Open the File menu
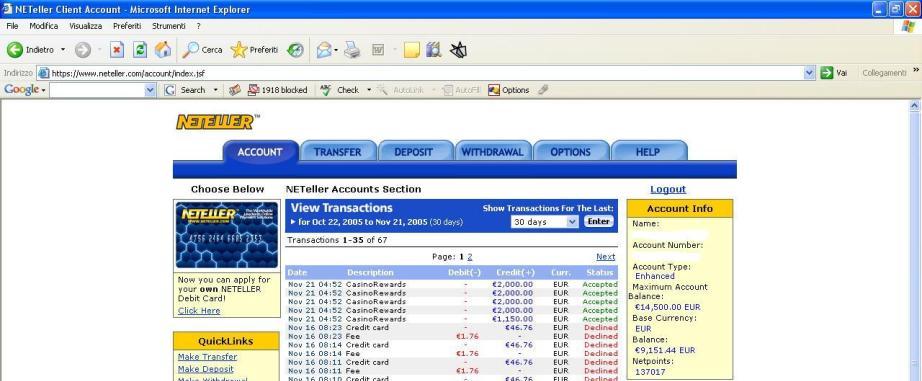Viewport: 922px width, 381px height. [x=12, y=26]
